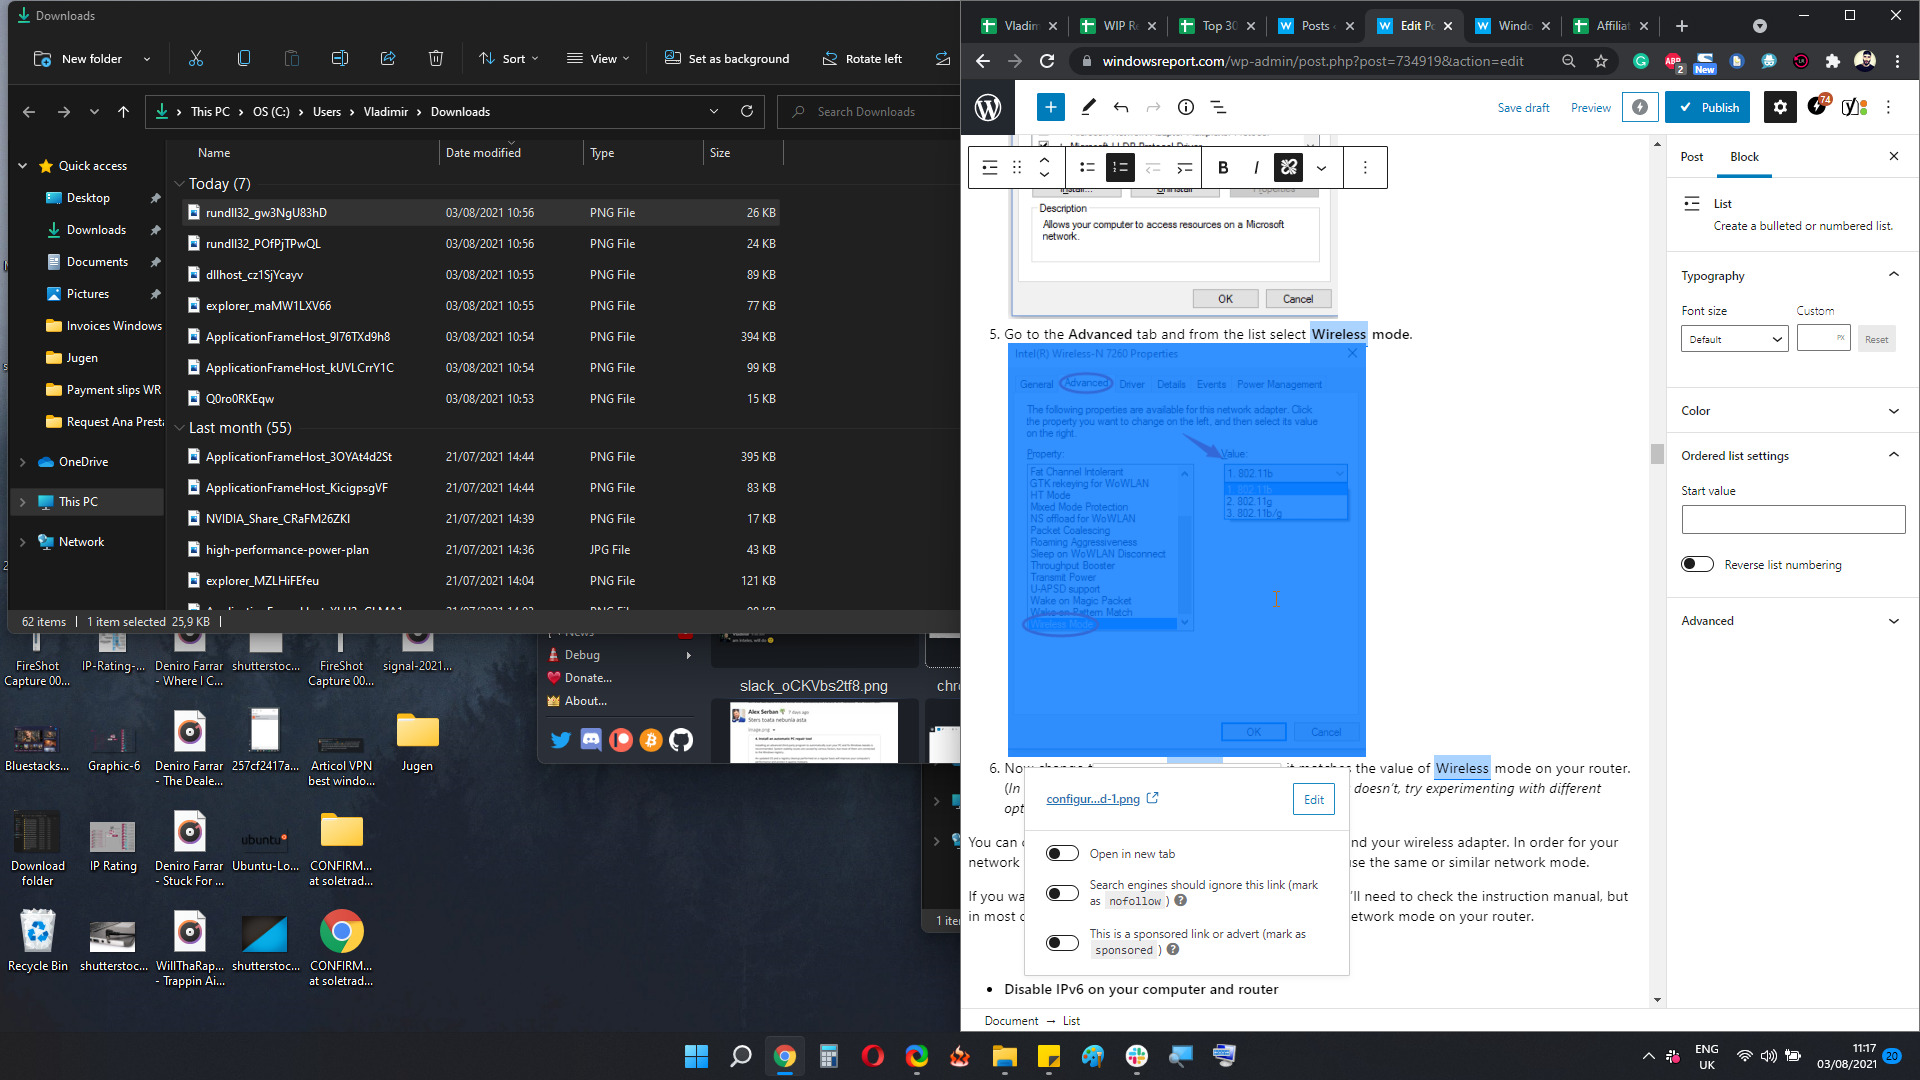
Task: Expand the Ordered list settings panel
Action: [1894, 455]
